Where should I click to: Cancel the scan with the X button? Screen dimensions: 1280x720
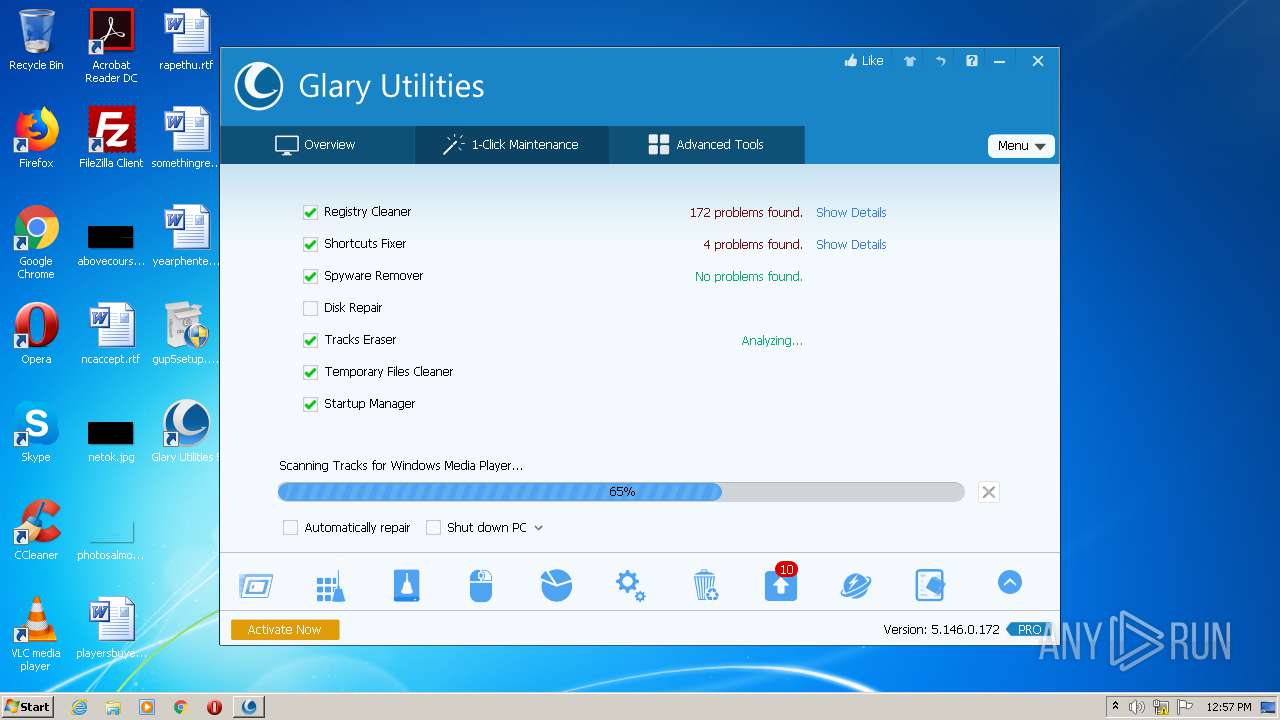click(988, 492)
